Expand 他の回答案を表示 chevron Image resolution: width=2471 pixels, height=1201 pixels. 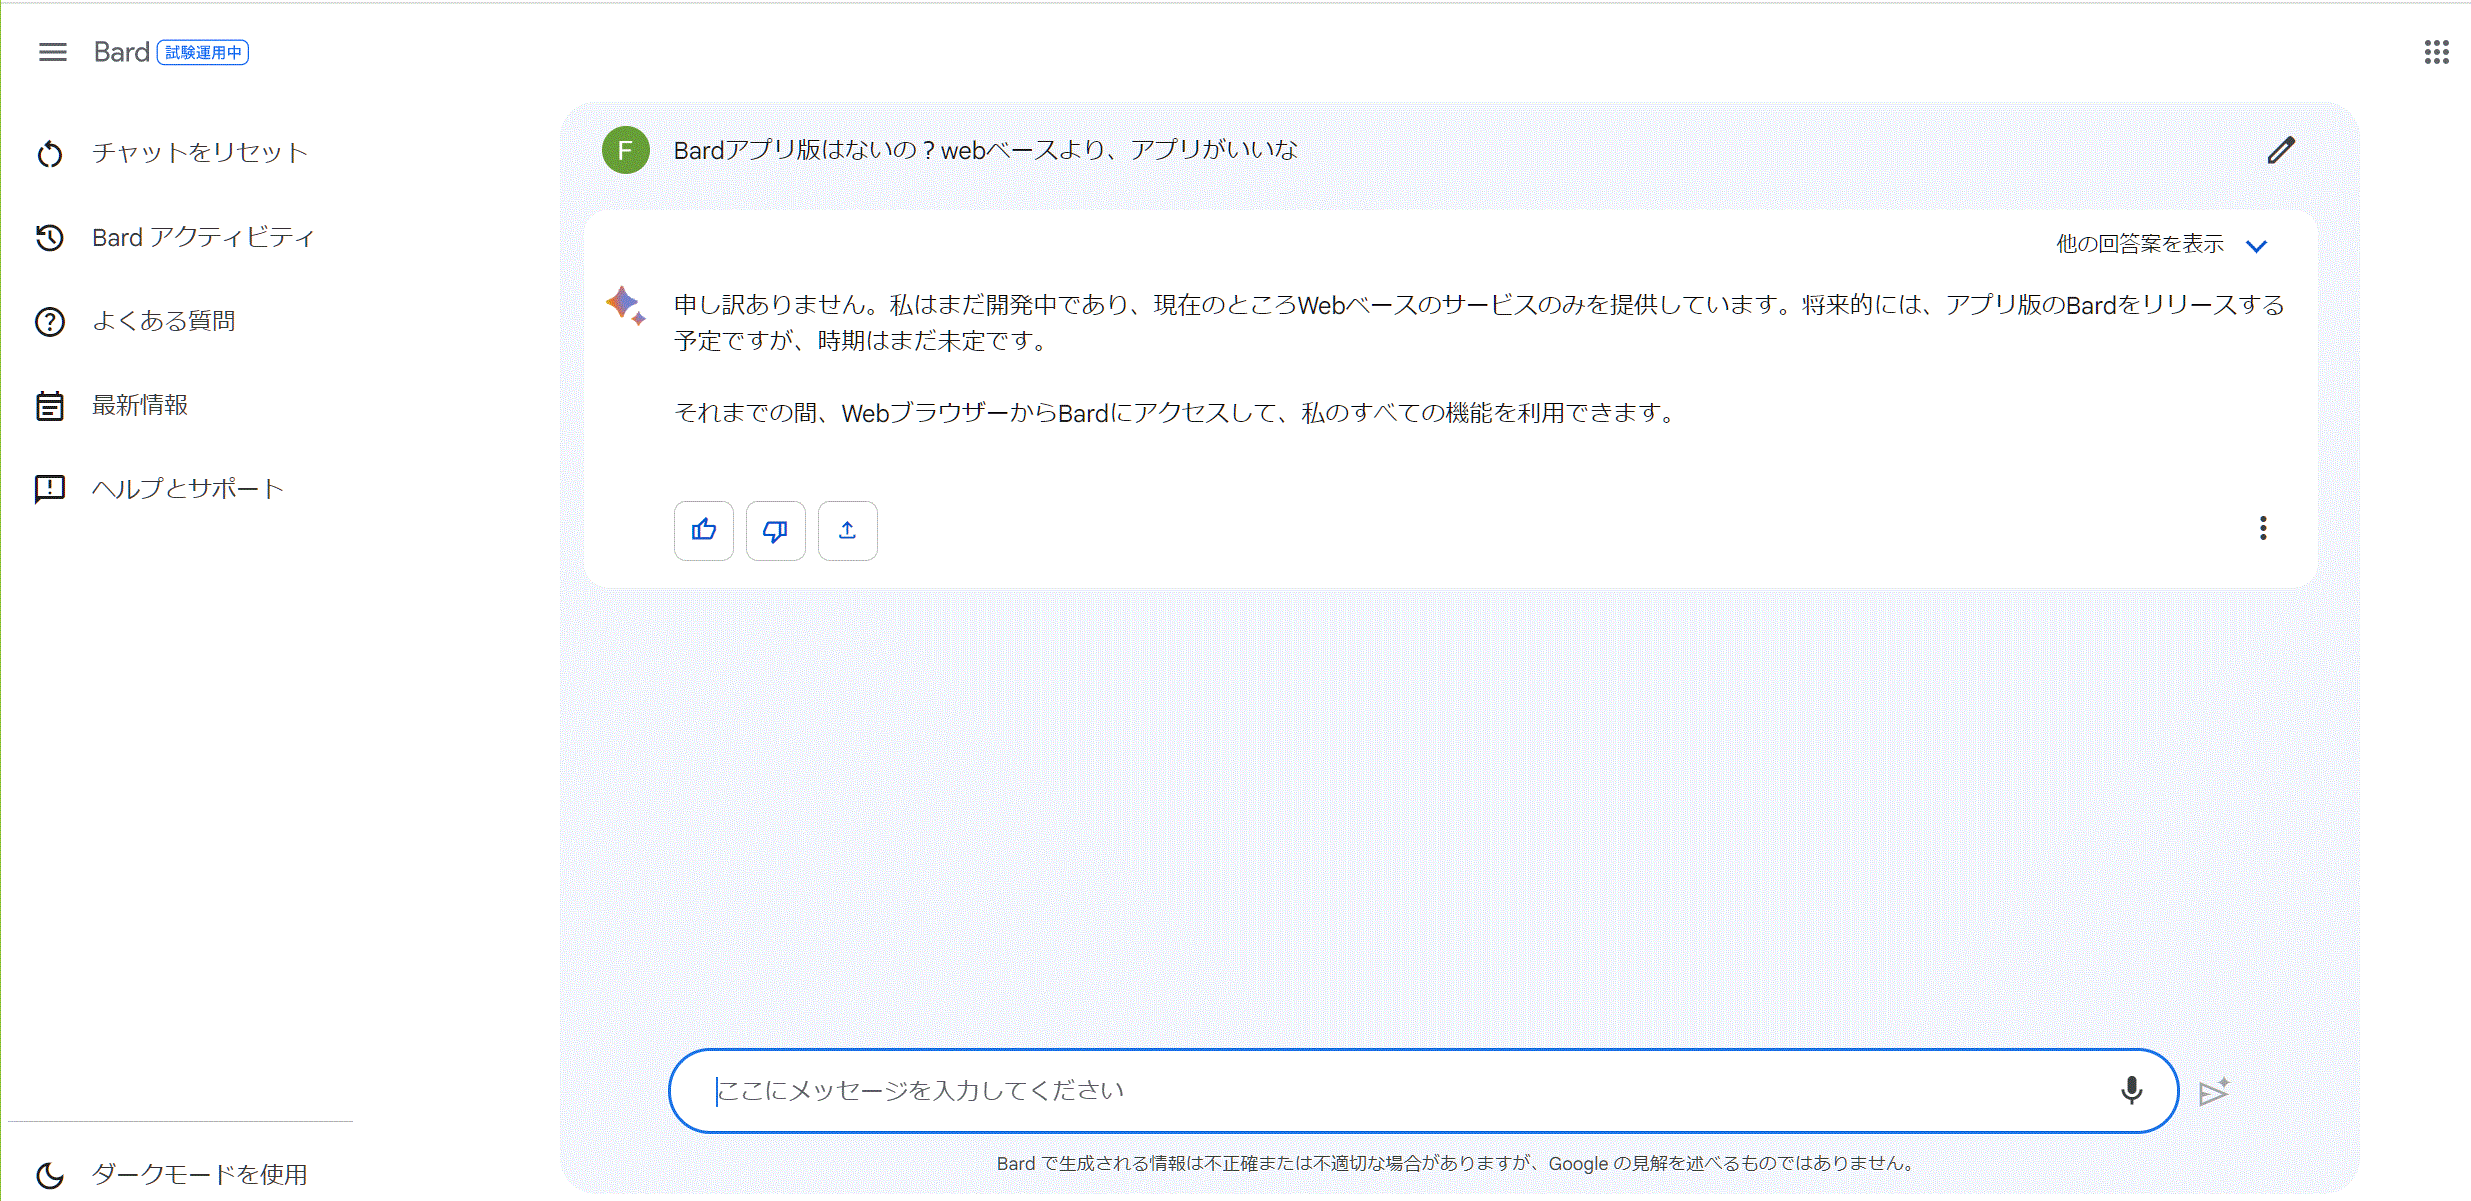point(2256,246)
